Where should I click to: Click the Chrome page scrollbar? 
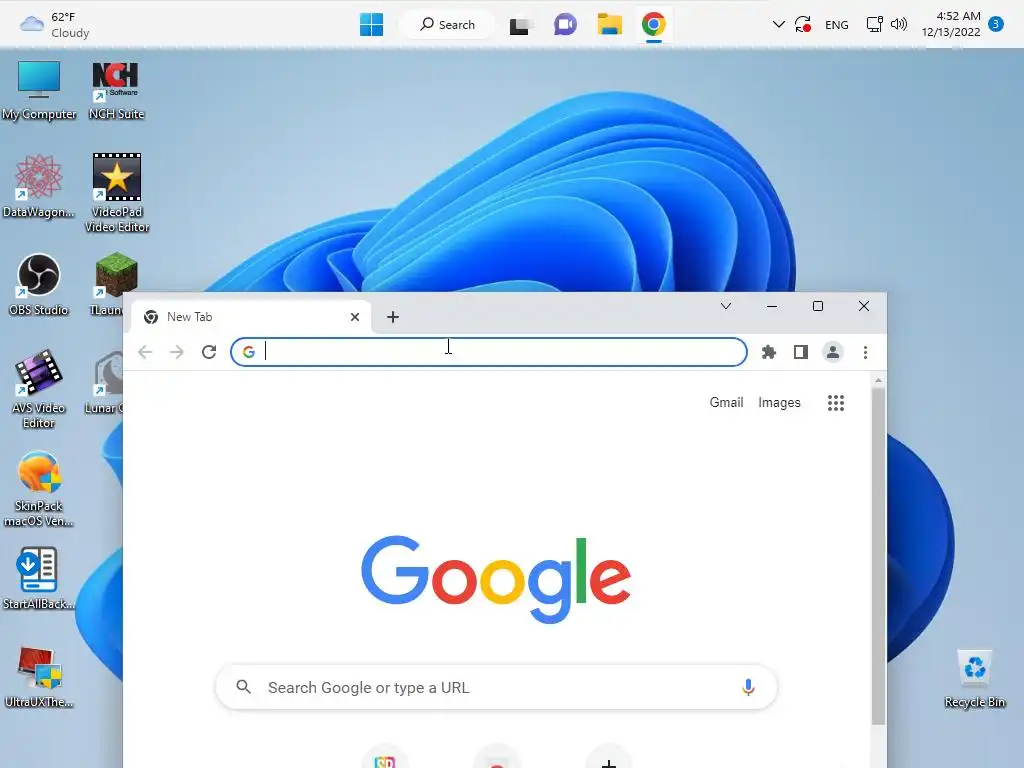(x=878, y=555)
